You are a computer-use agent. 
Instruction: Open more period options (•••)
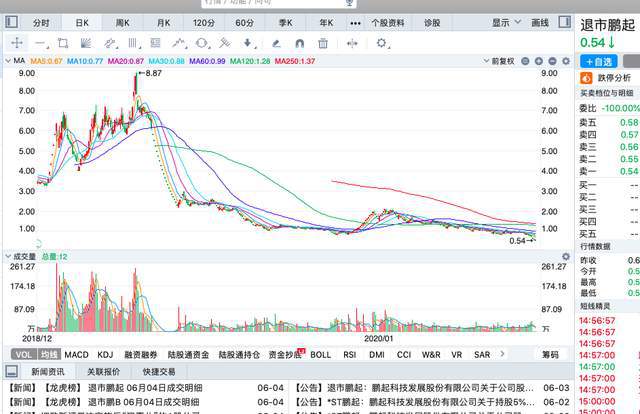[x=354, y=22]
